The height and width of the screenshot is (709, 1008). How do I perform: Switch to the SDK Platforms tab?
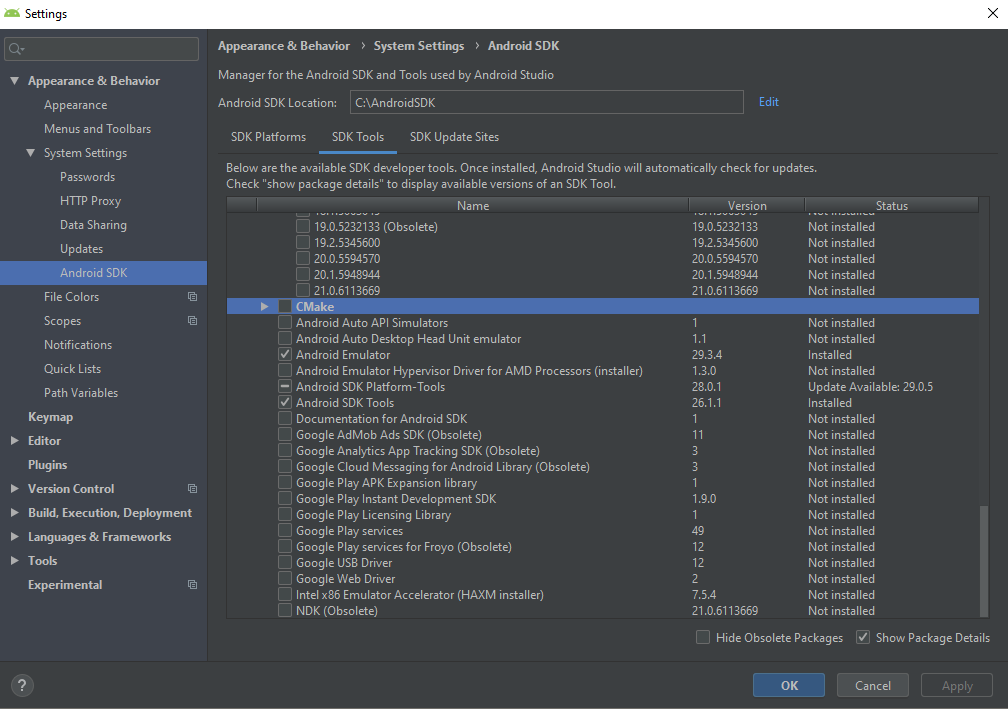[268, 137]
